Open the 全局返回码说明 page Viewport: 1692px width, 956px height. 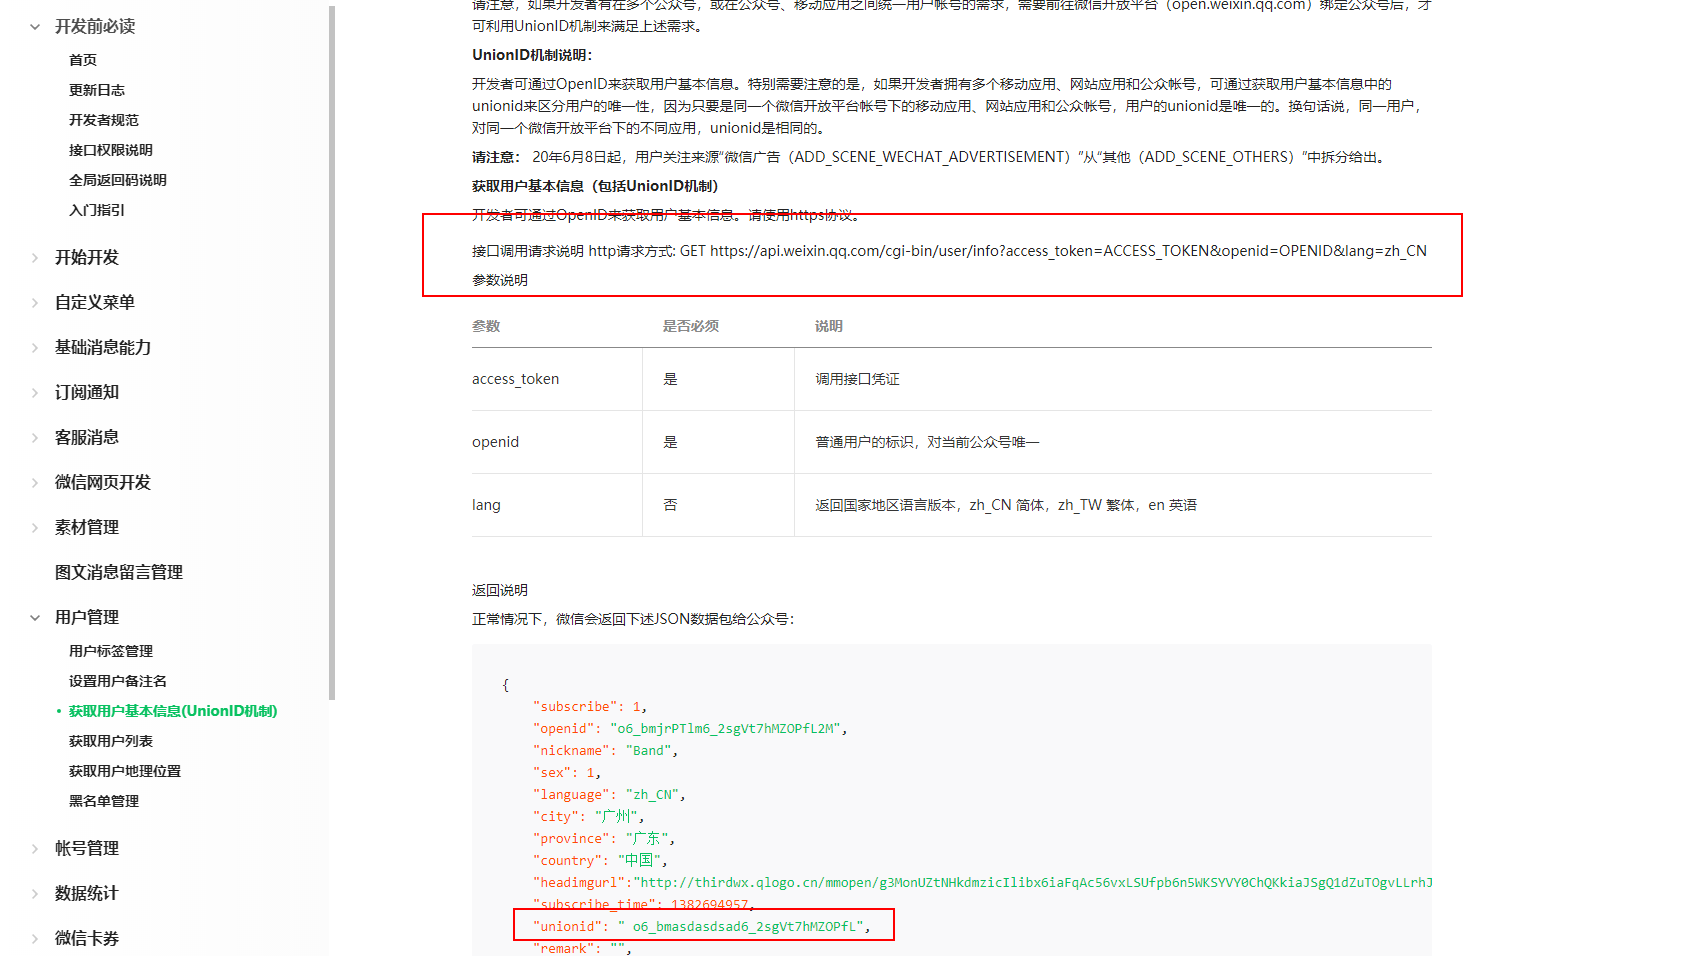point(117,180)
